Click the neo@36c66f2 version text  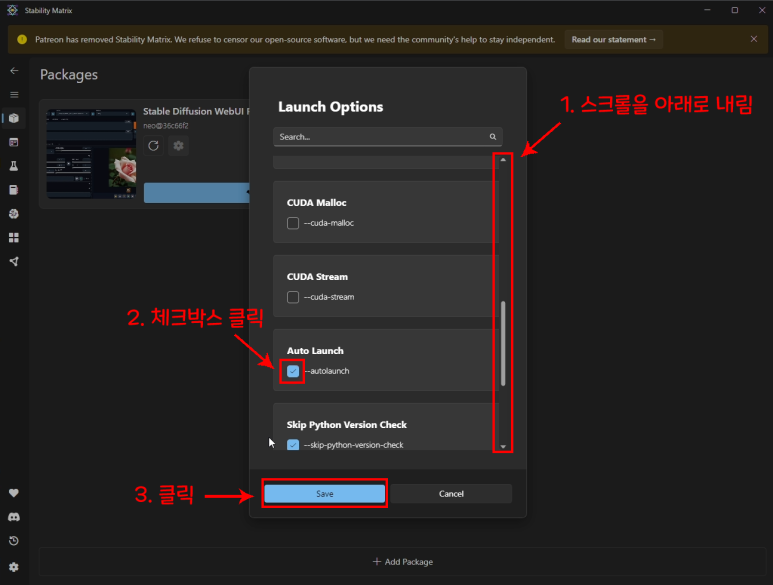[x=166, y=126]
